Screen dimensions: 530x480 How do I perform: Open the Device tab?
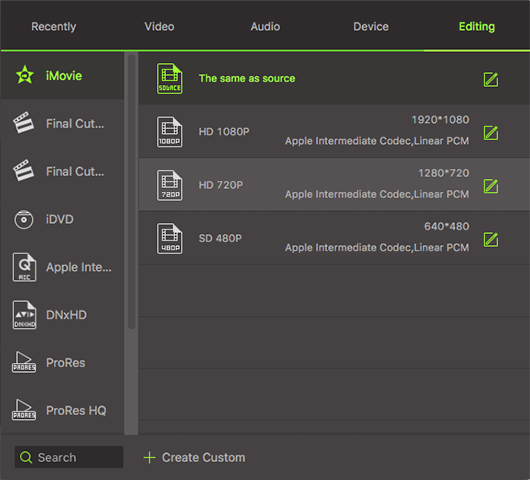[371, 26]
